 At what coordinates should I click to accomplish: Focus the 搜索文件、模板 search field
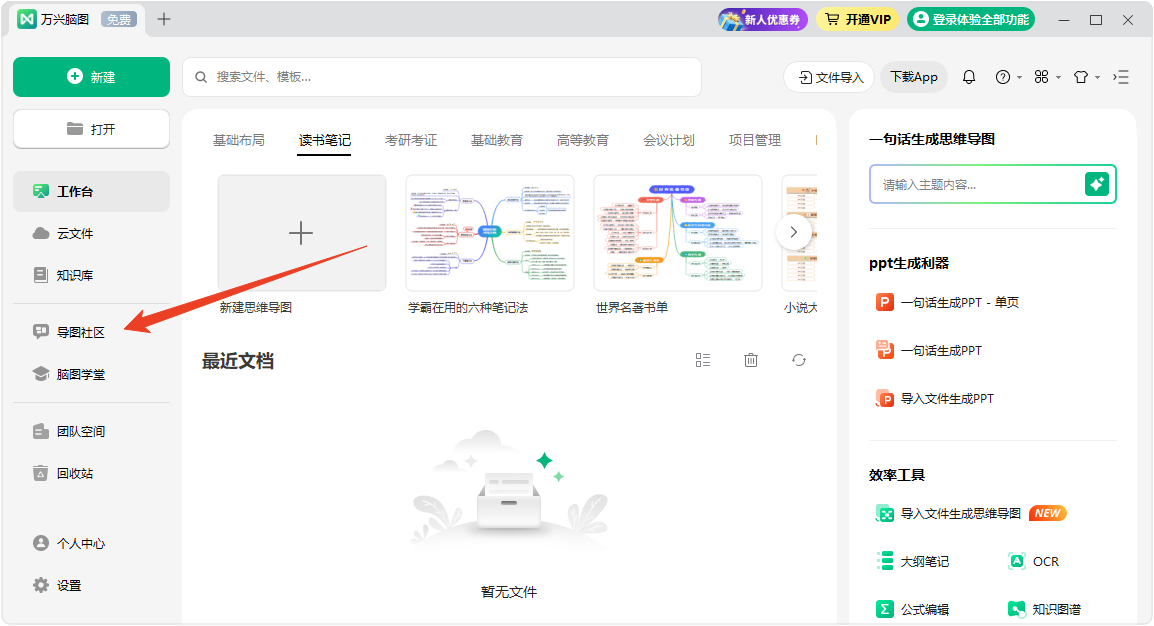coord(441,77)
